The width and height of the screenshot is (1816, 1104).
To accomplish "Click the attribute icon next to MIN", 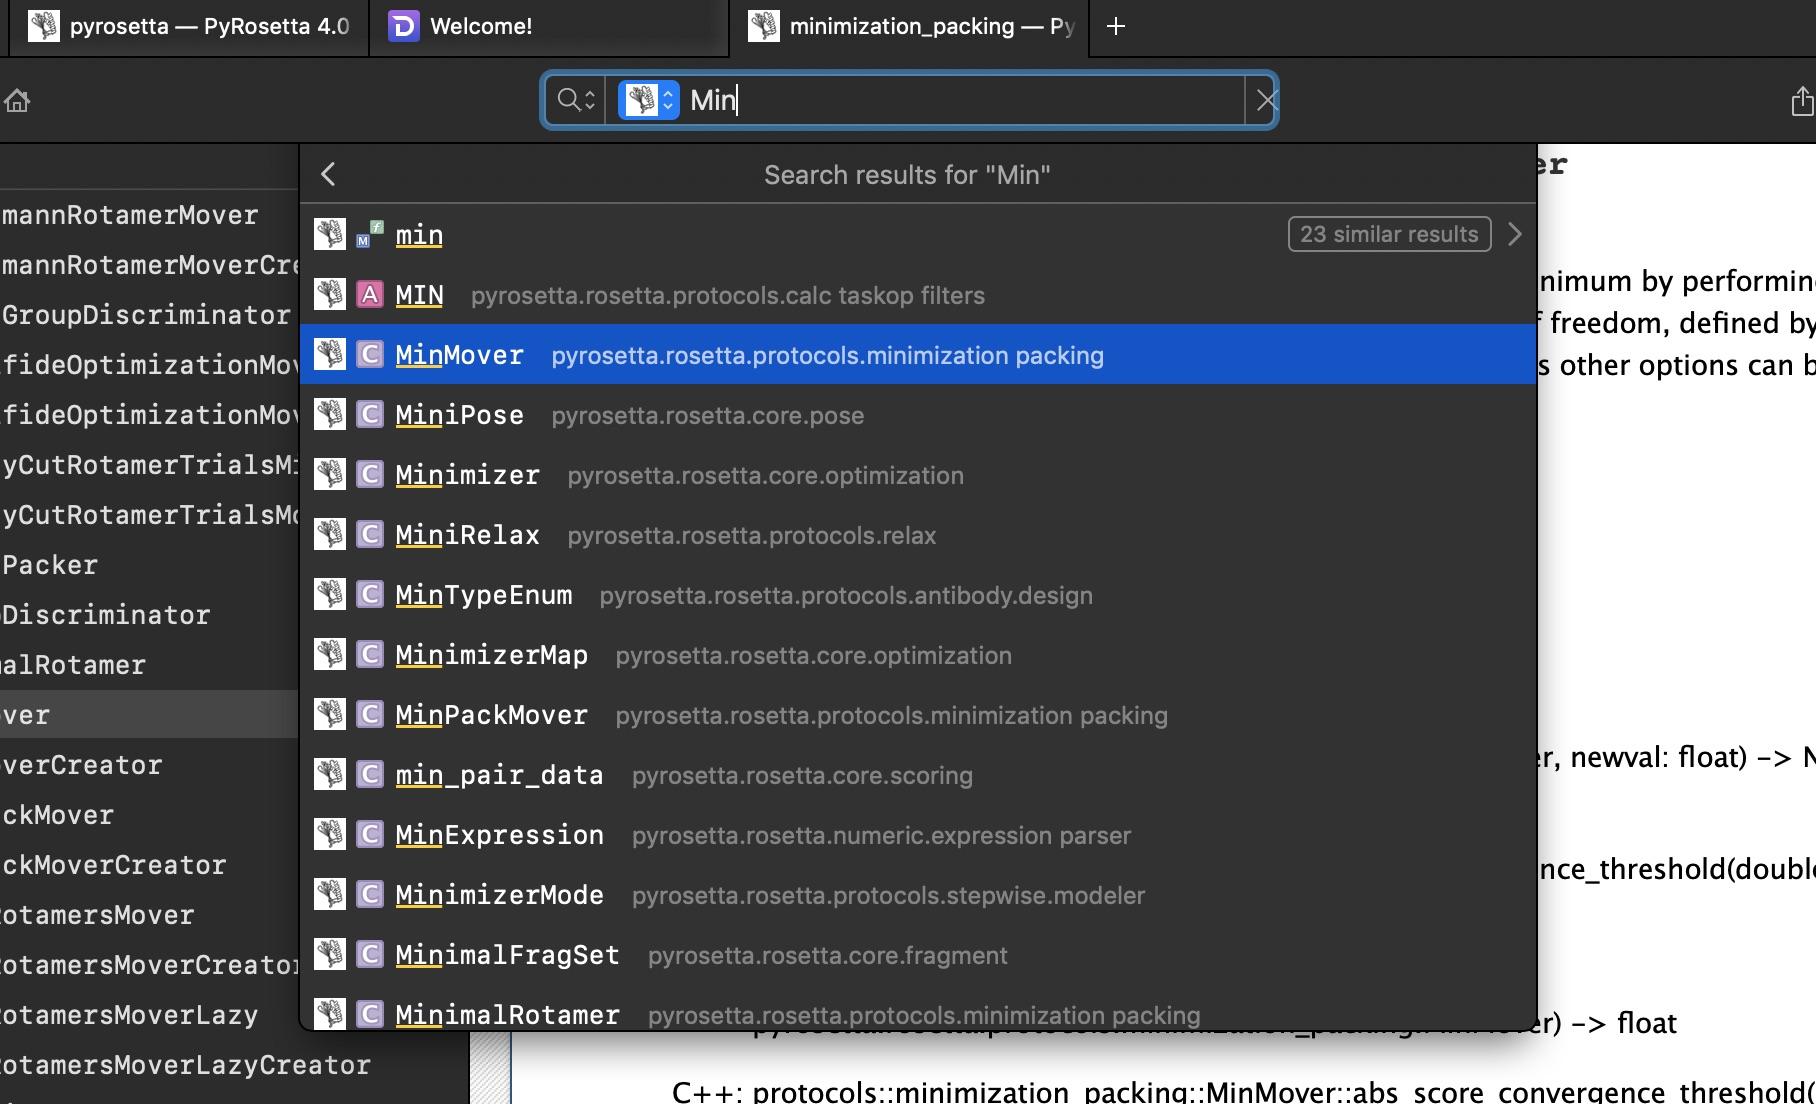I will tap(370, 295).
